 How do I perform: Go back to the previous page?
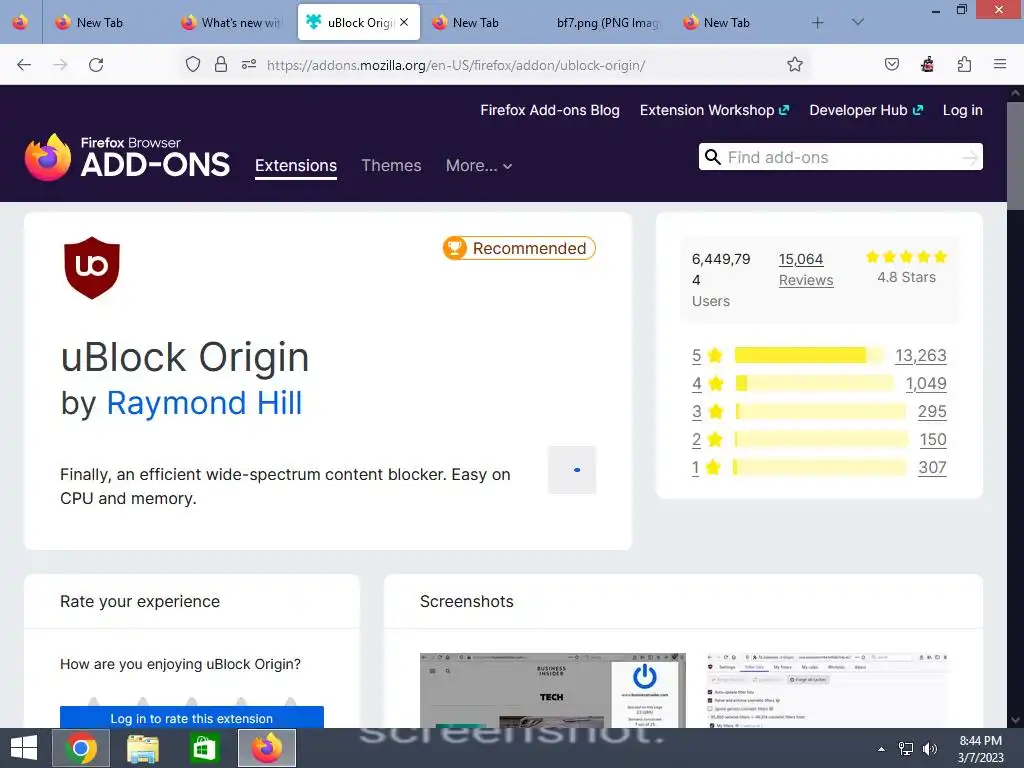24,65
